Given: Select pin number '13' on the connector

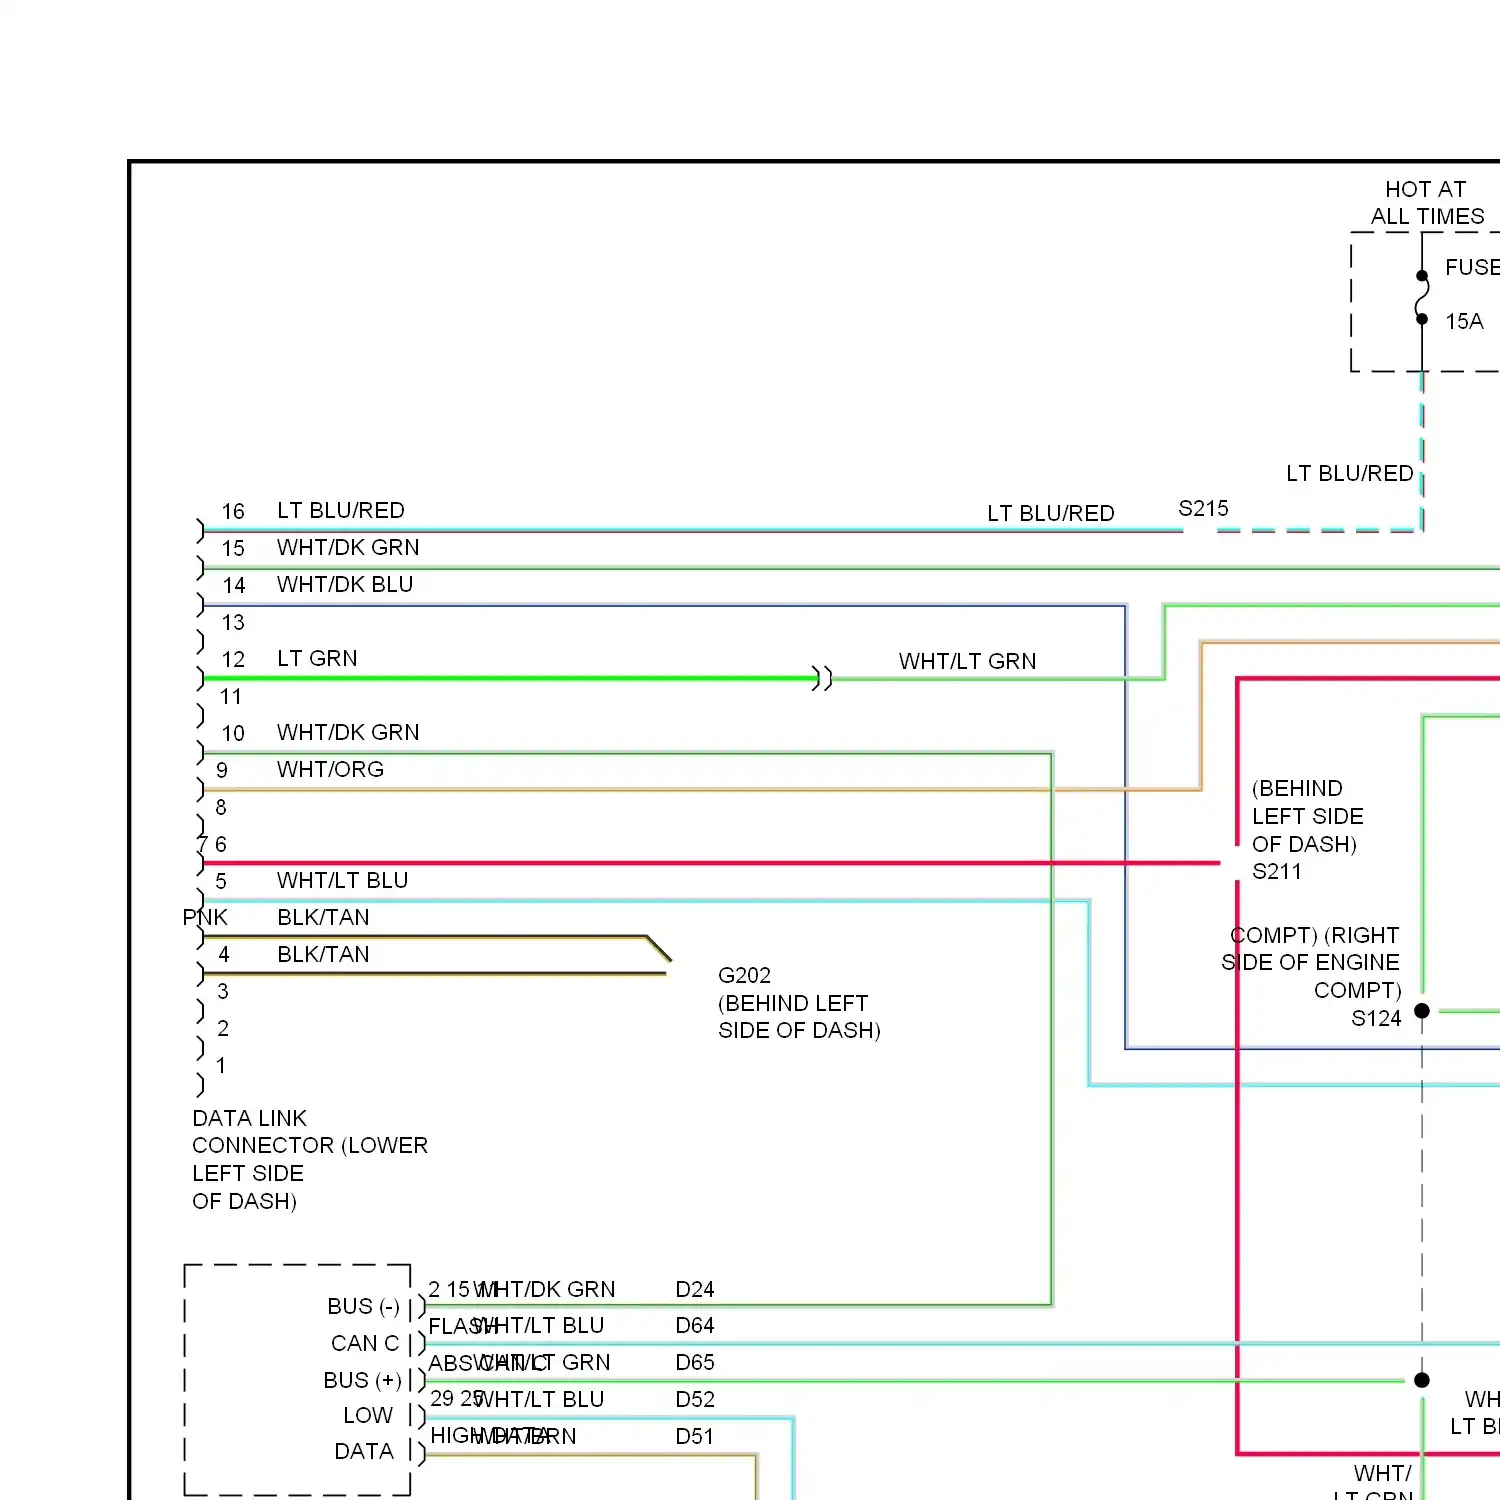Looking at the screenshot, I should click(233, 622).
